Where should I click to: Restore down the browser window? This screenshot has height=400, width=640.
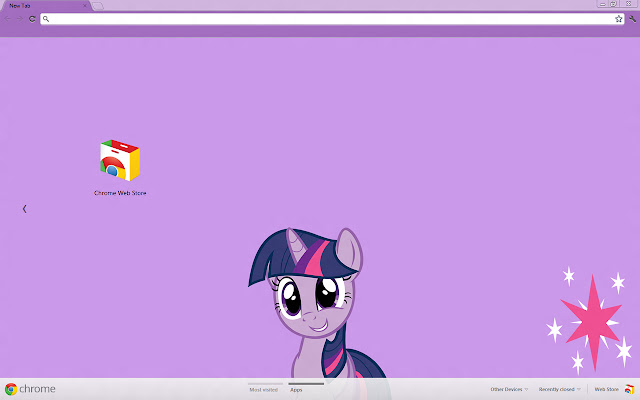coord(613,4)
